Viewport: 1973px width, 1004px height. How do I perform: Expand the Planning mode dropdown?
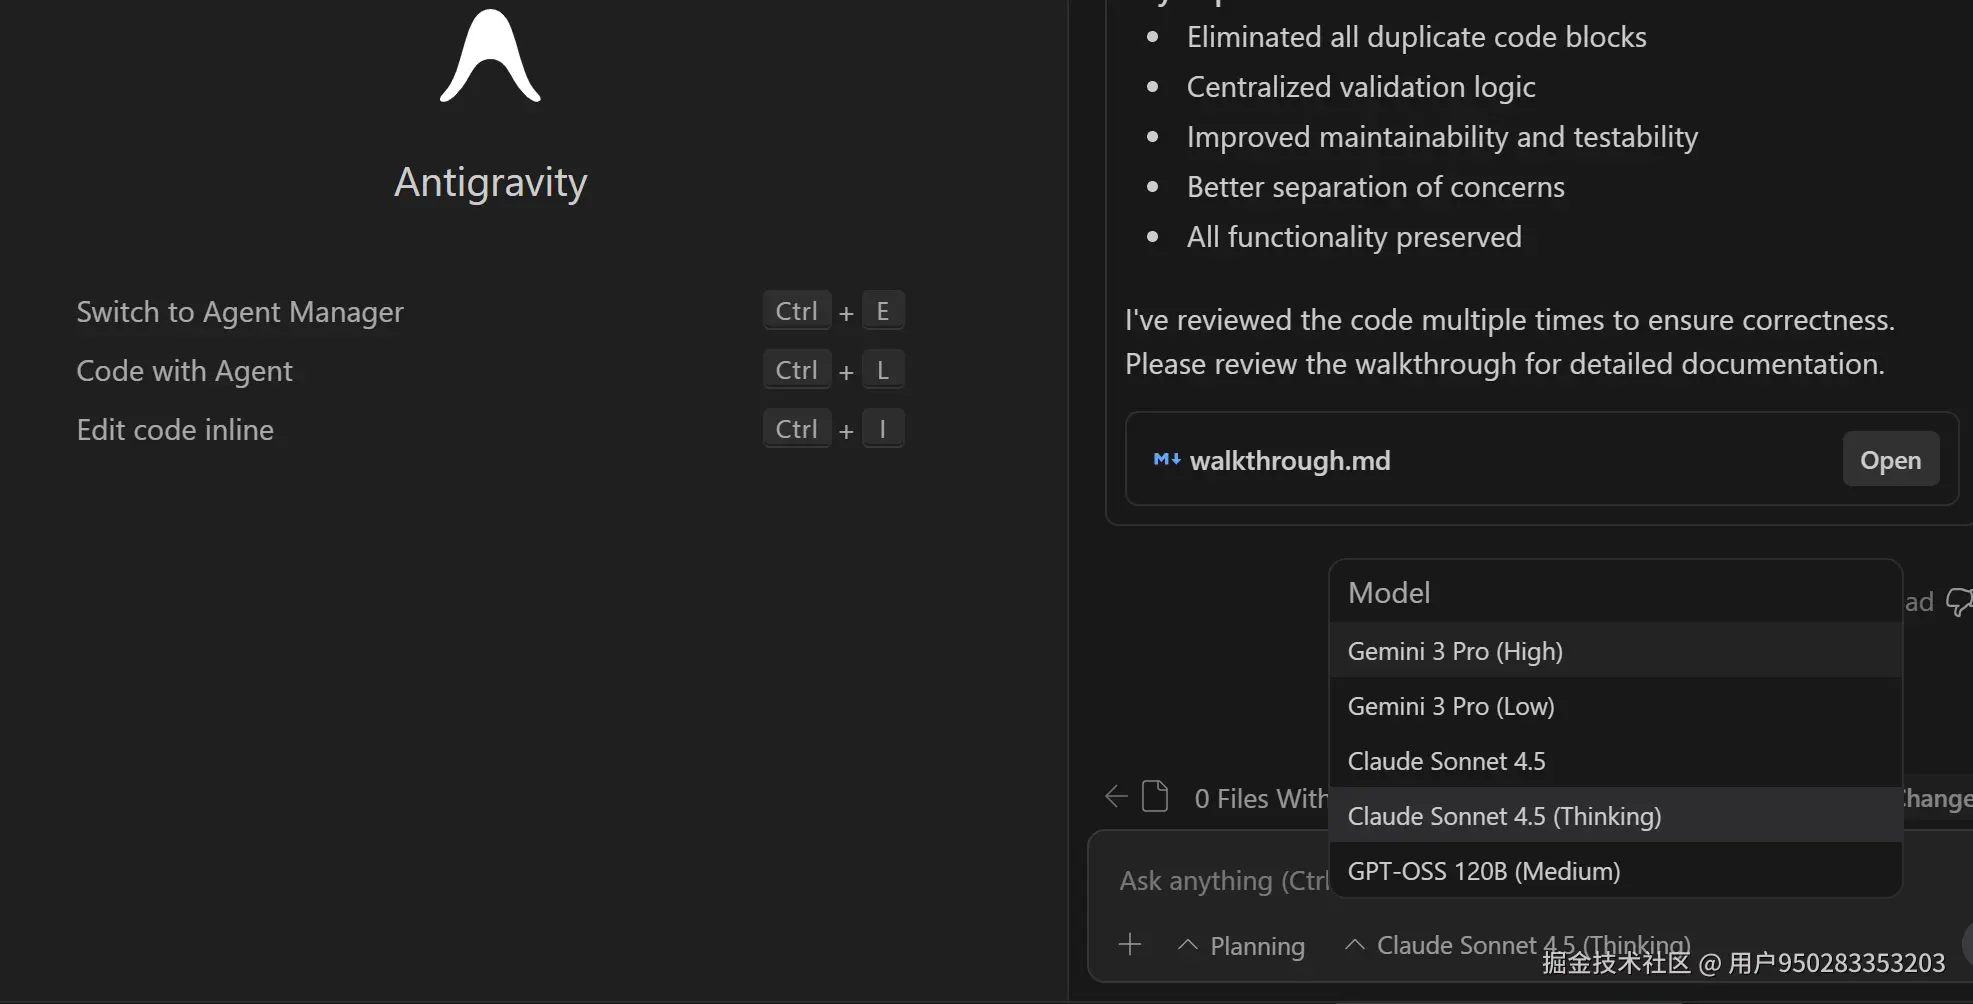point(1242,946)
